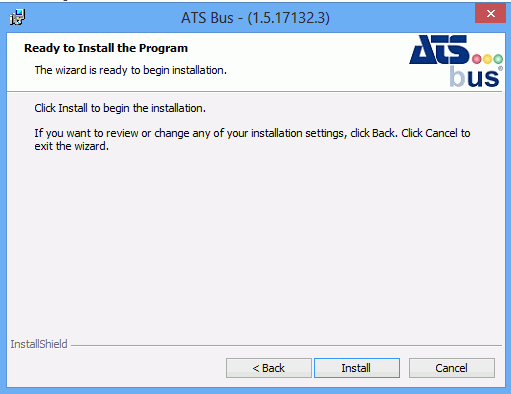This screenshot has height=394, width=511.
Task: Cancel the ATS Bus setup wizard
Action: click(452, 368)
